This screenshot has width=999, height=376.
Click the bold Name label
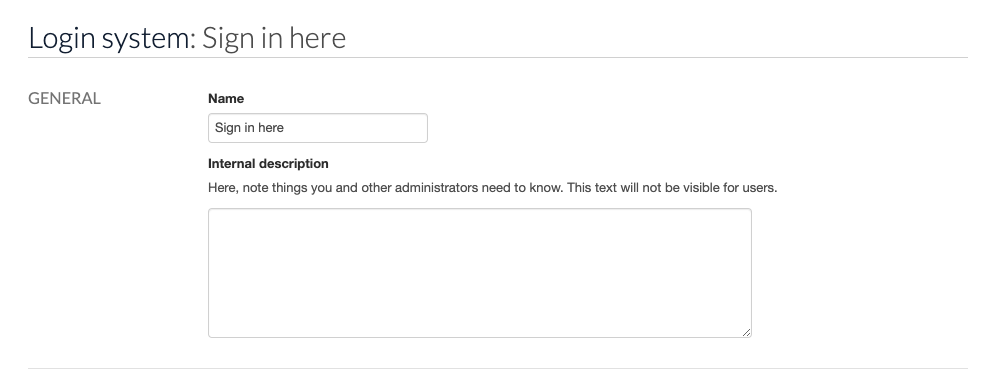pos(226,99)
